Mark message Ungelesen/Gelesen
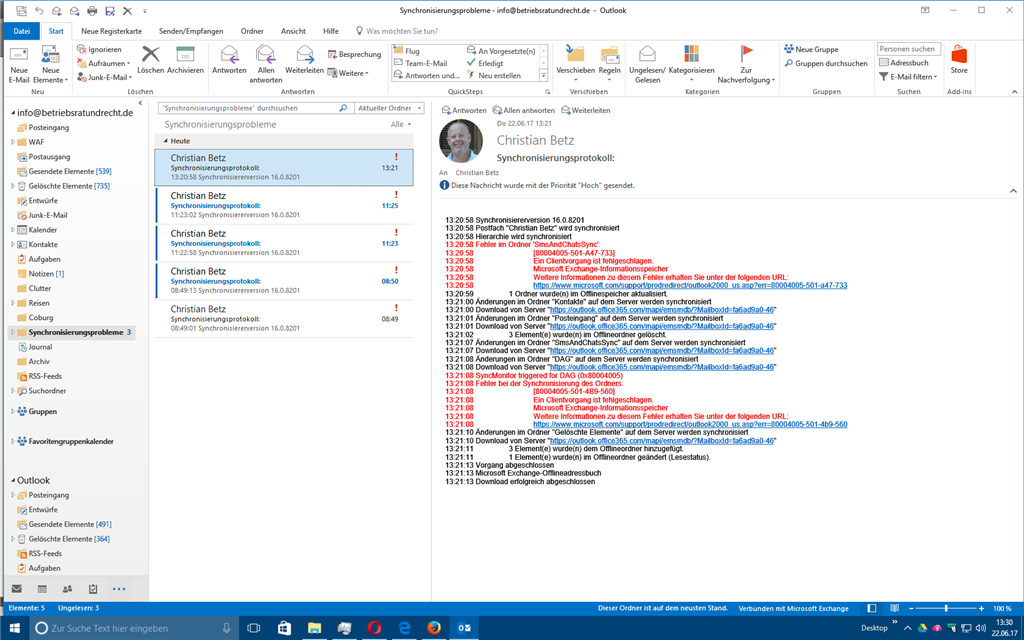1024x640 pixels. coord(647,65)
